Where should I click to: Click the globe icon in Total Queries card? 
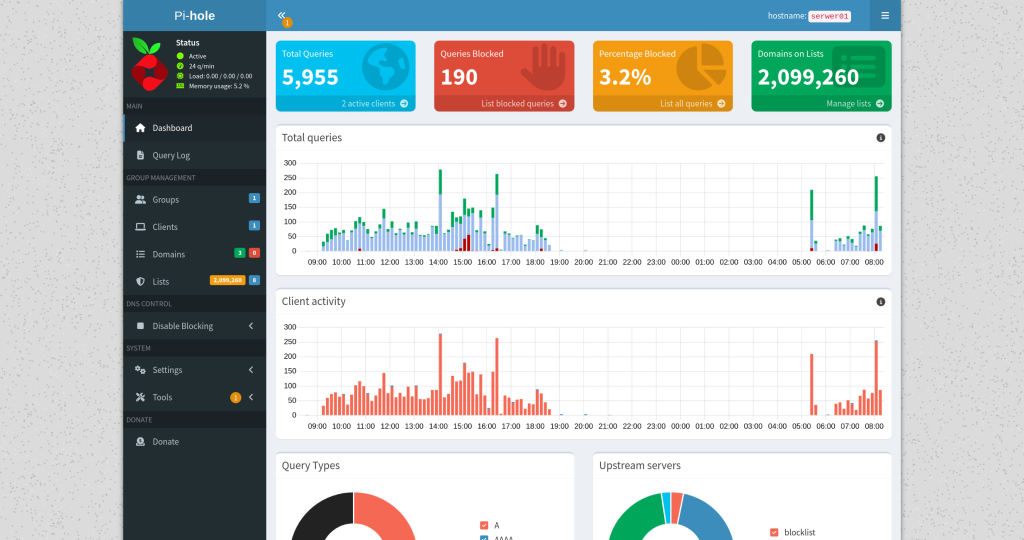385,67
